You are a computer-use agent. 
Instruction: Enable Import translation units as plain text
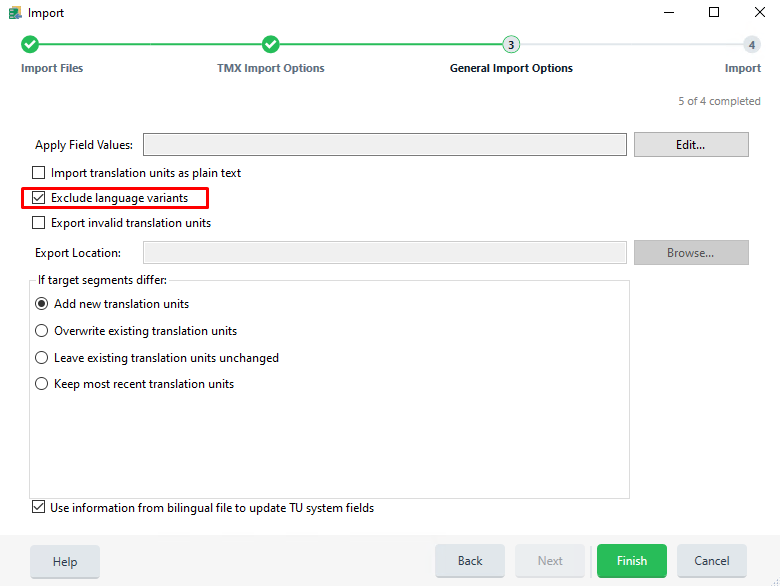(x=38, y=173)
